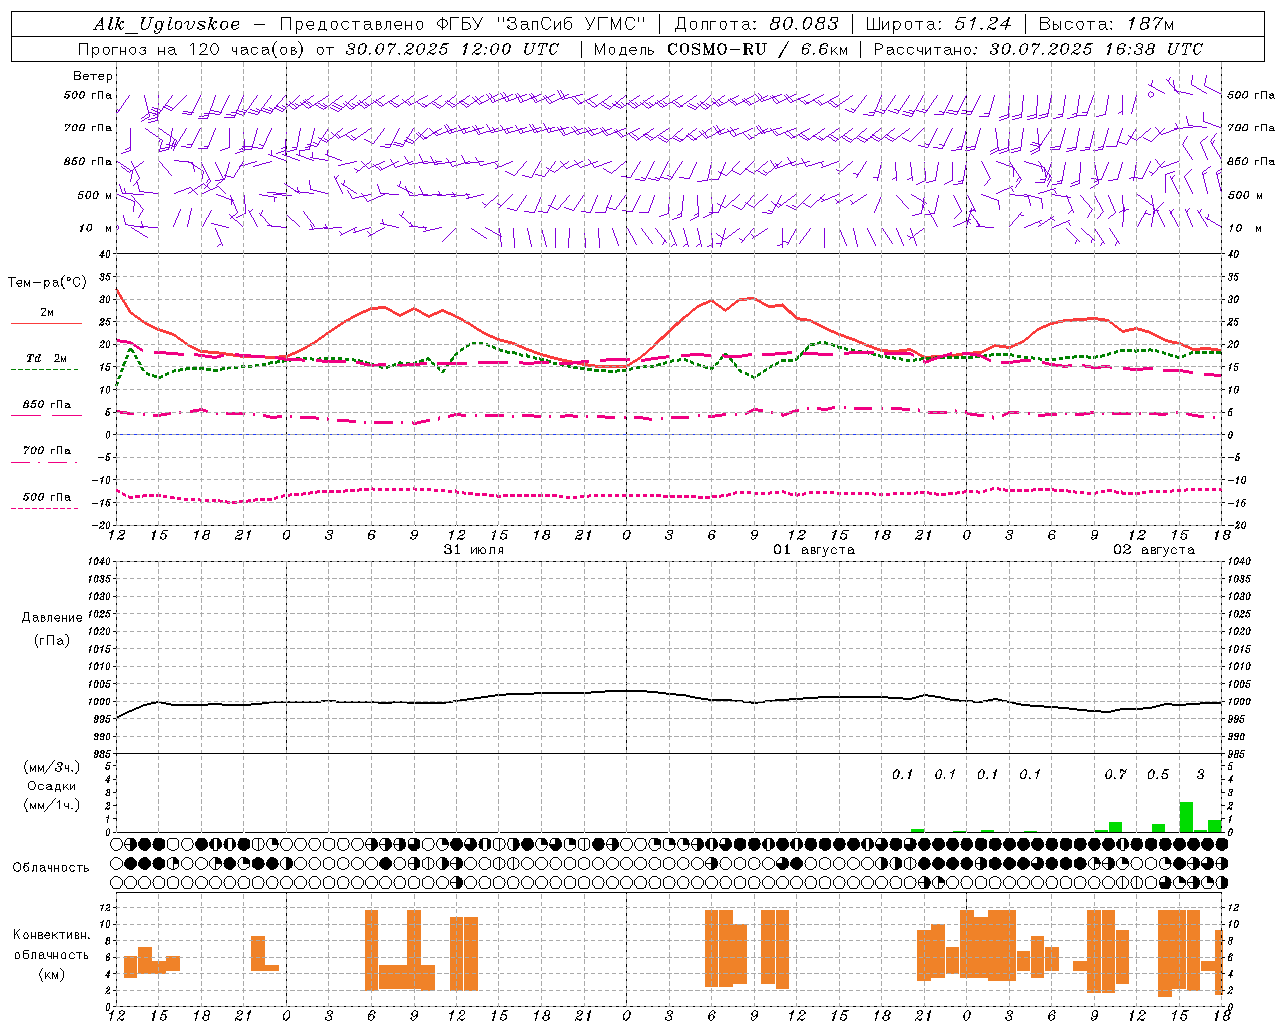Image resolution: width=1280 pixels, height=1024 pixels.
Task: Click the (мм/3ч.) precipitation unit label
Action: coord(52,767)
